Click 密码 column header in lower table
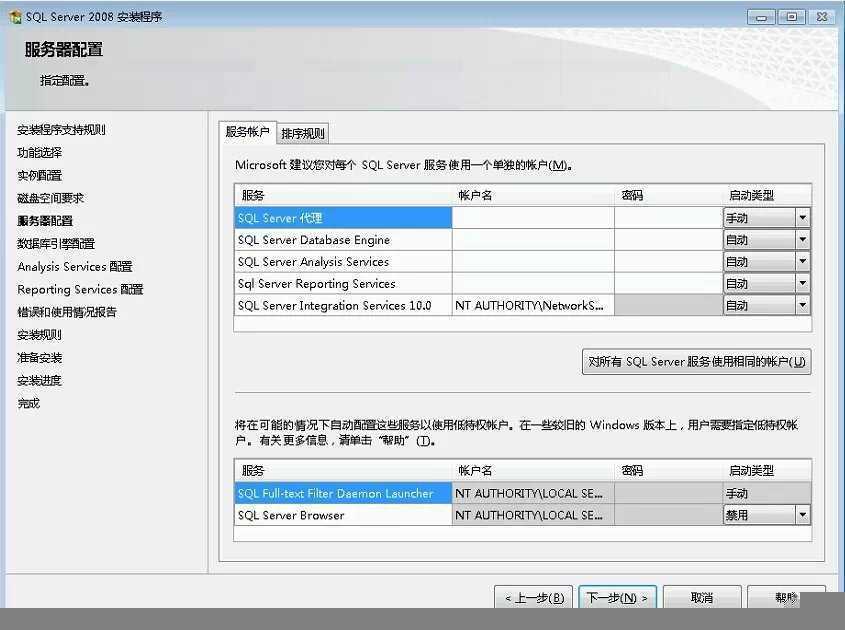 click(x=668, y=470)
